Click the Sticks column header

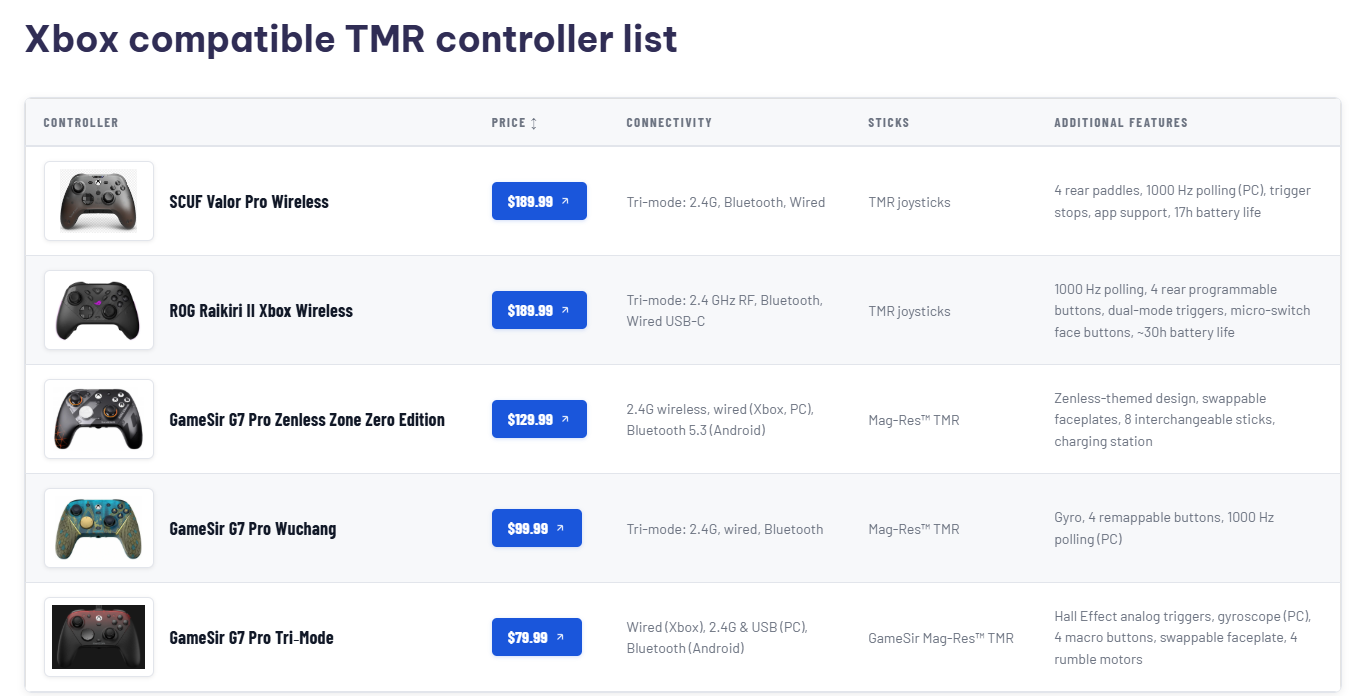tap(889, 123)
